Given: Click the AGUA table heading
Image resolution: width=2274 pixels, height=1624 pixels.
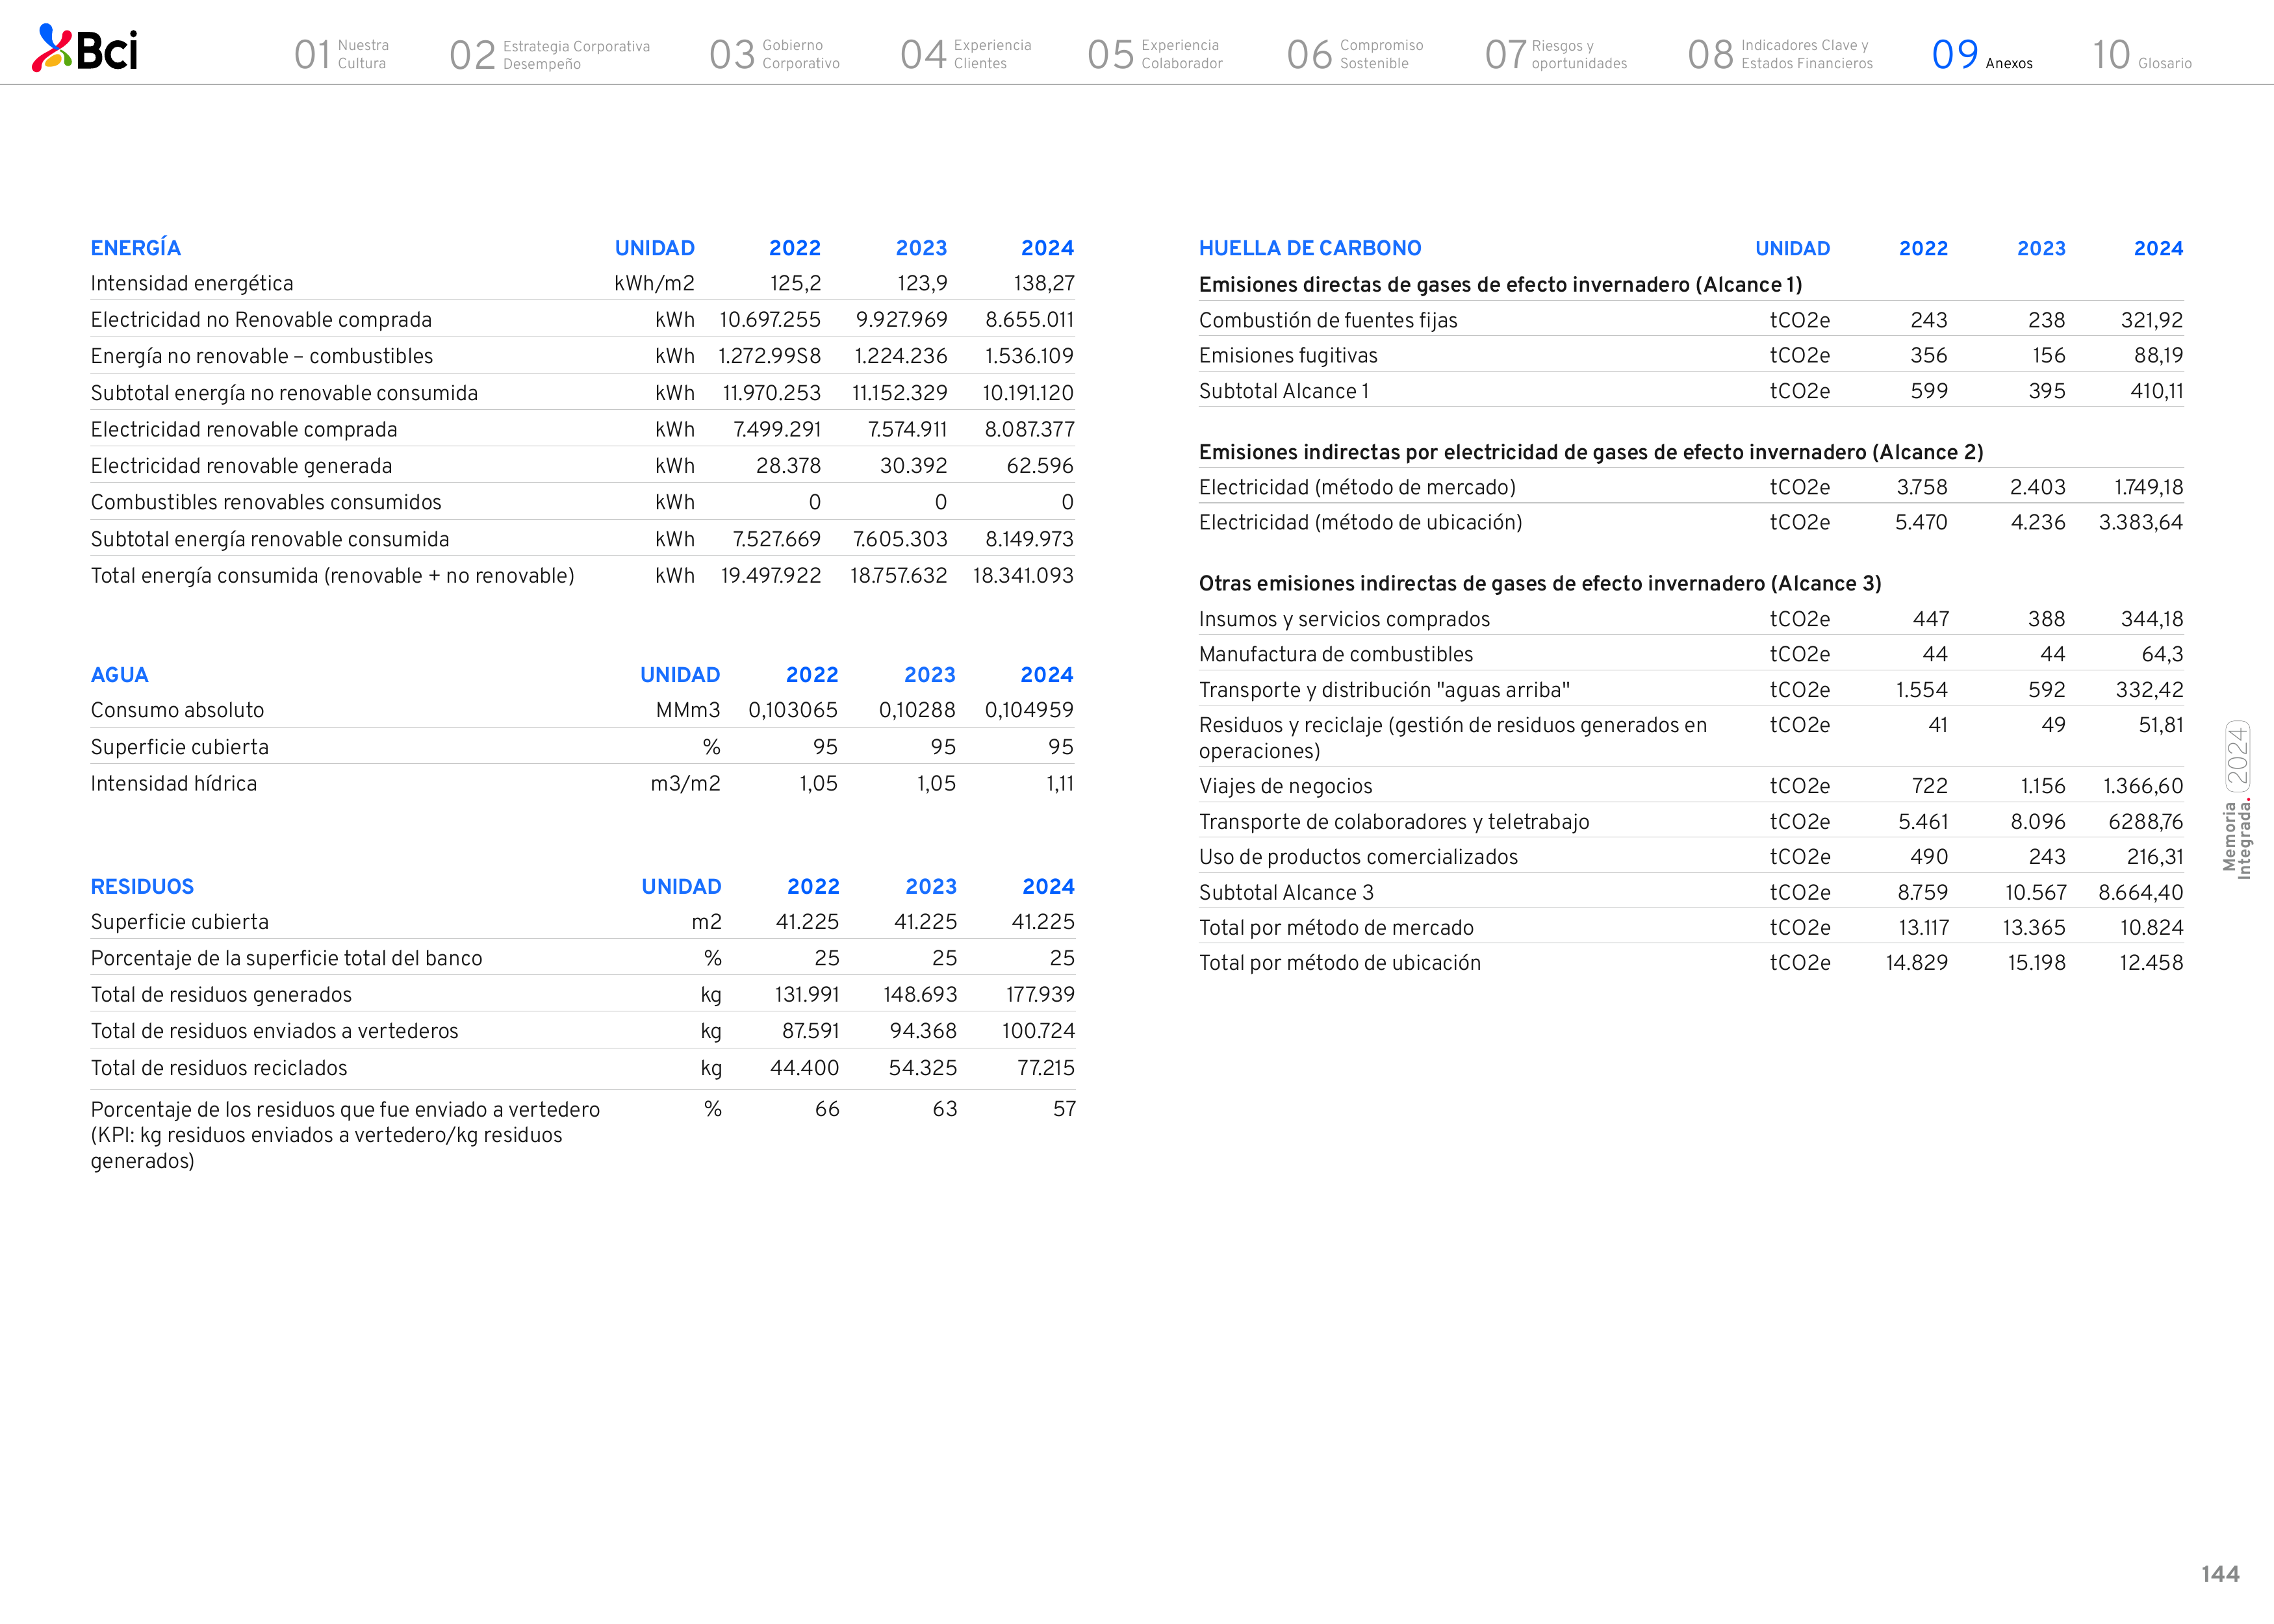Looking at the screenshot, I should (119, 675).
